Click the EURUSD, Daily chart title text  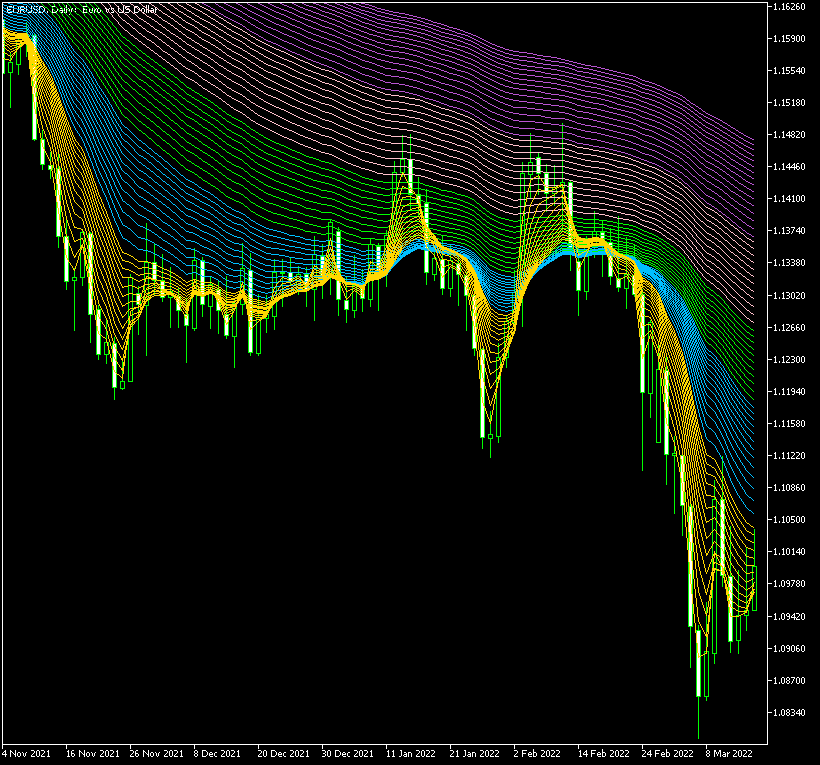[81, 10]
